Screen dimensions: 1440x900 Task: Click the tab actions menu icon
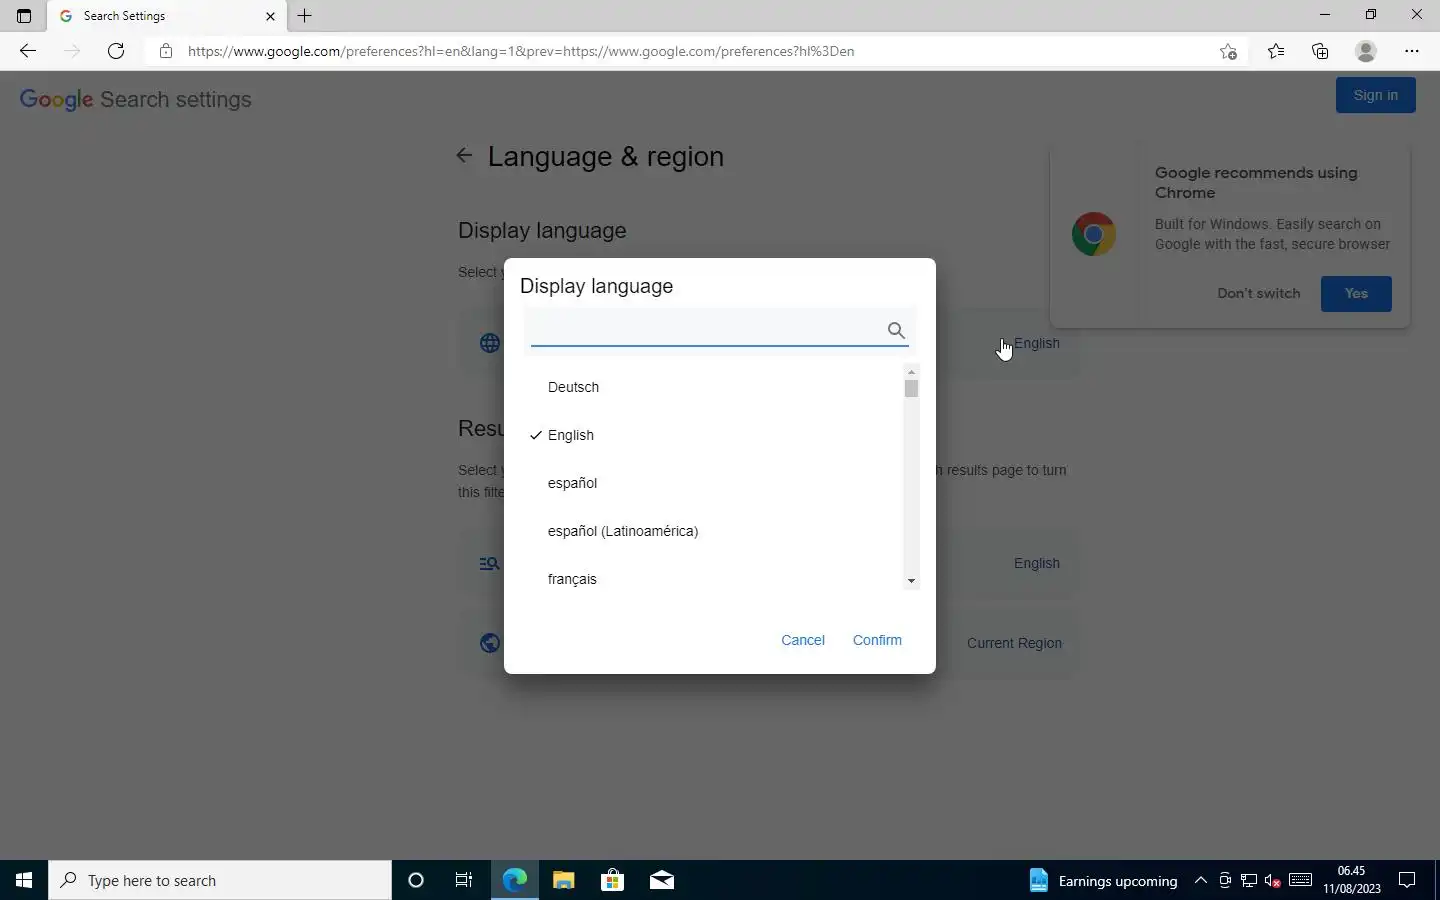click(x=24, y=16)
